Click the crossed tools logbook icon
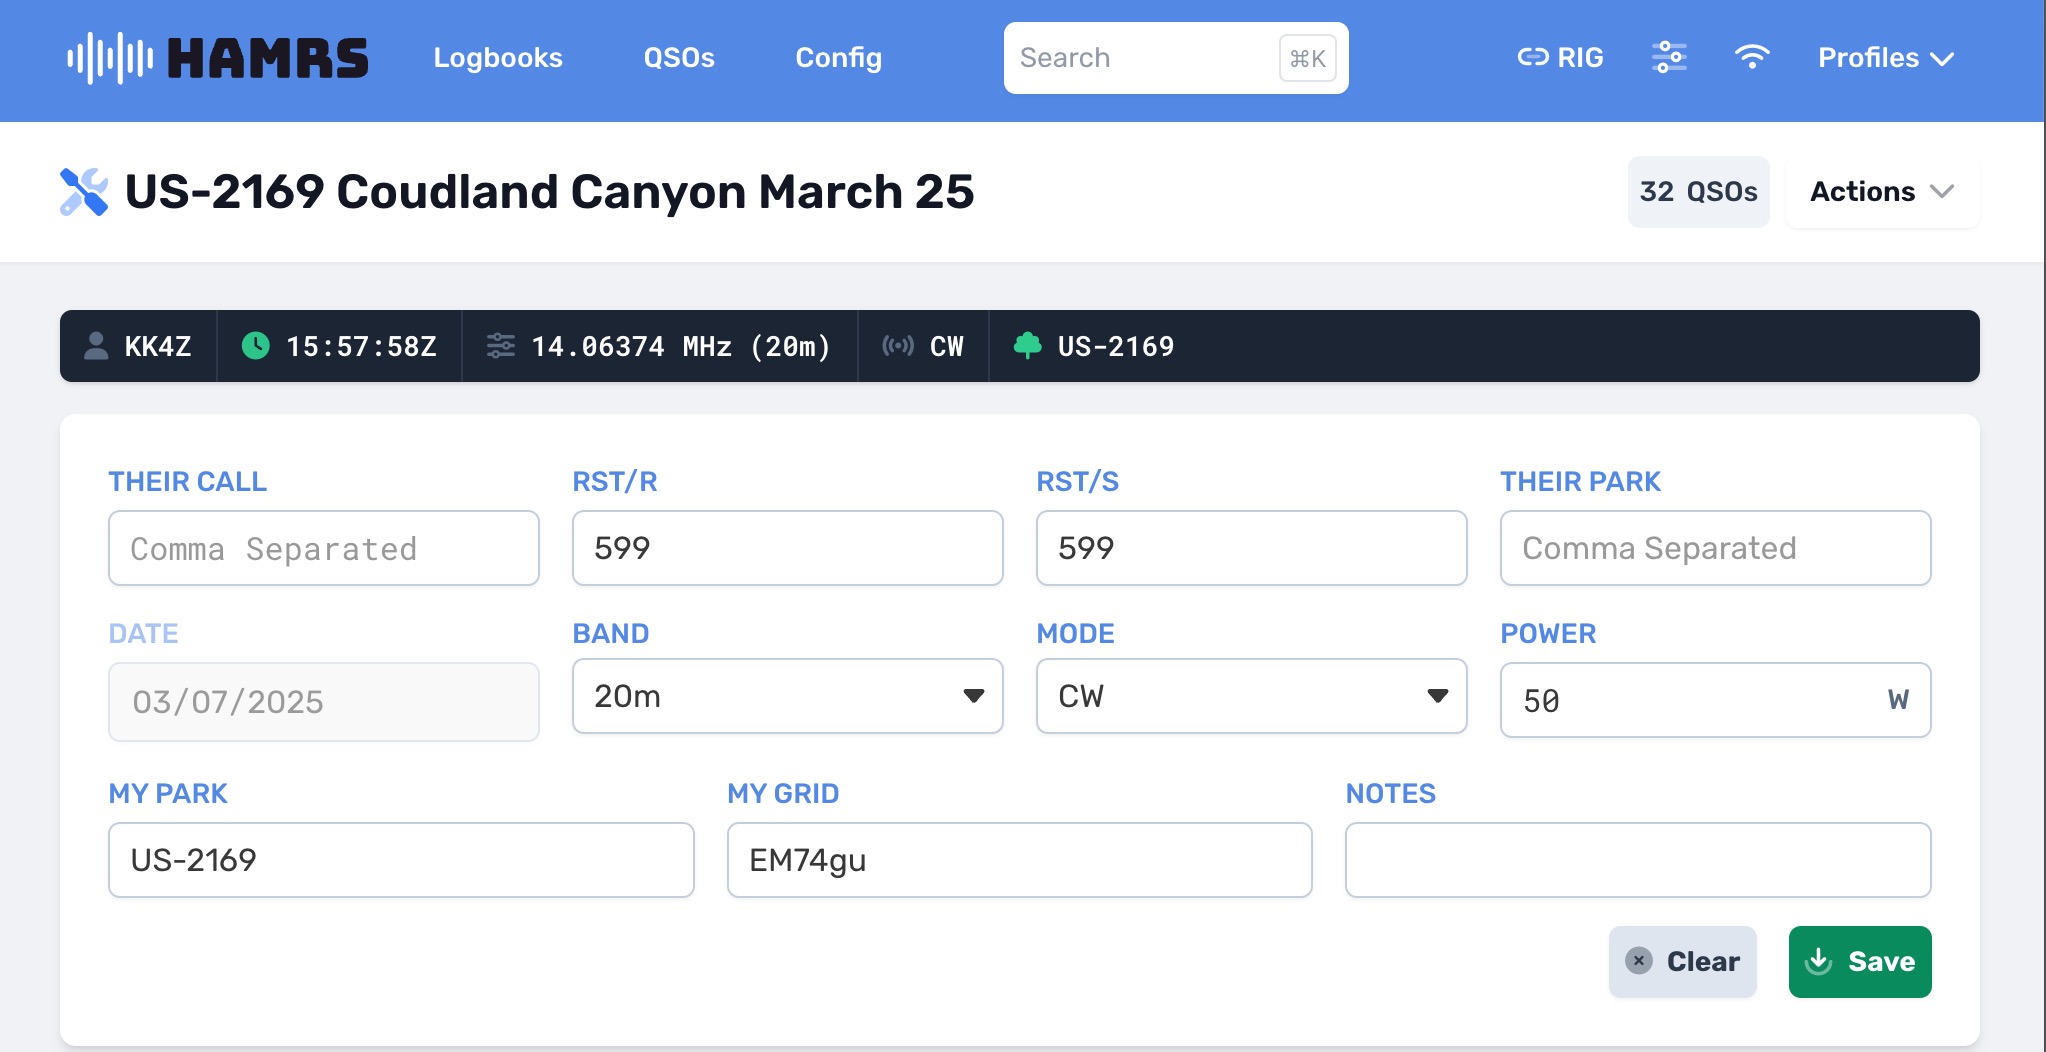The height and width of the screenshot is (1052, 2046). pyautogui.click(x=84, y=192)
